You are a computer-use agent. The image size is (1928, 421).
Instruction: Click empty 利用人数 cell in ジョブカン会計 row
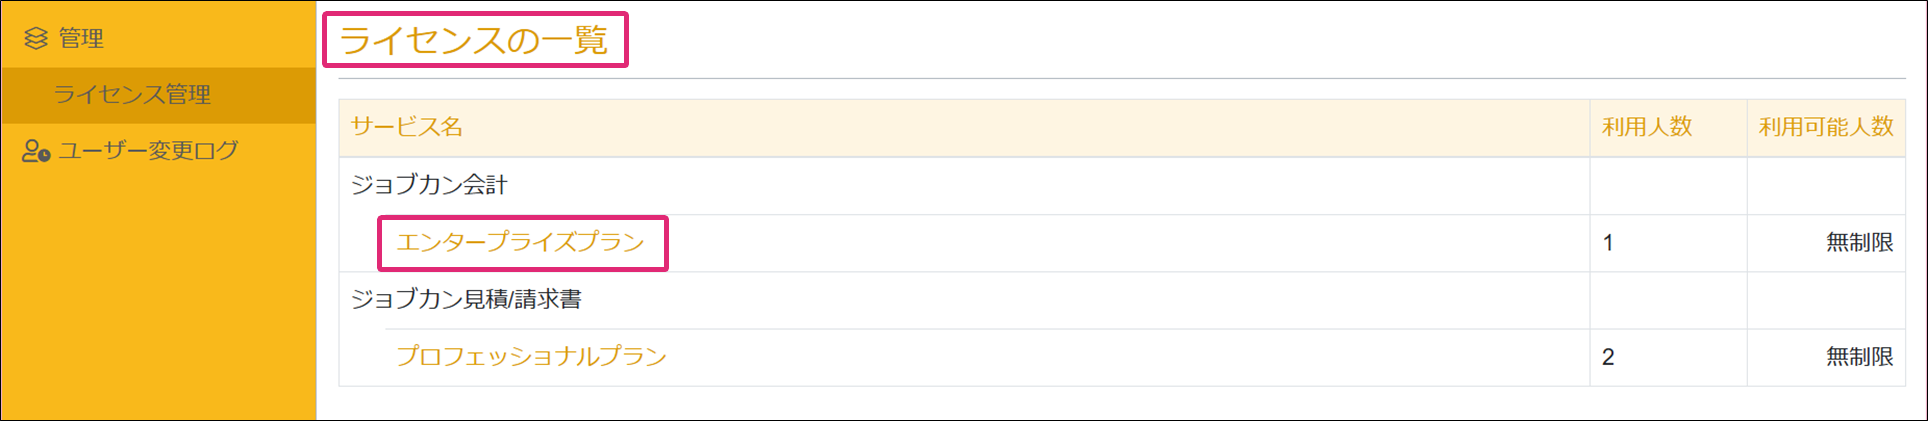(1667, 185)
